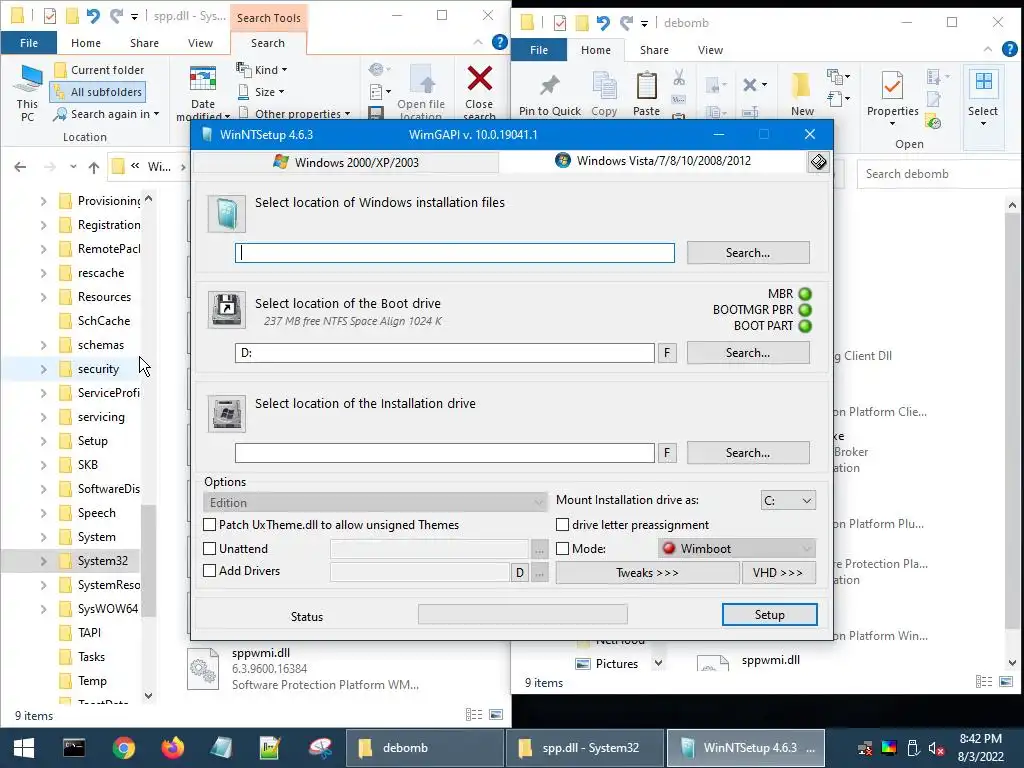1024x768 pixels.
Task: Open the Search ribbon tab
Action: tap(268, 42)
